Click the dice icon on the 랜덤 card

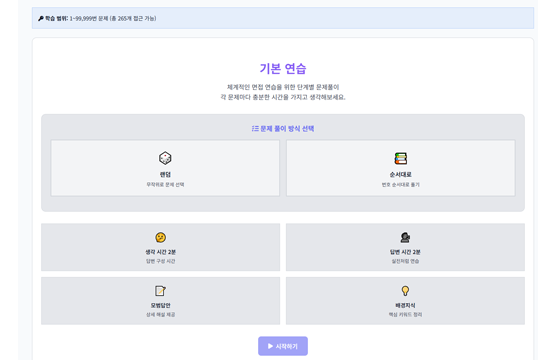(165, 158)
